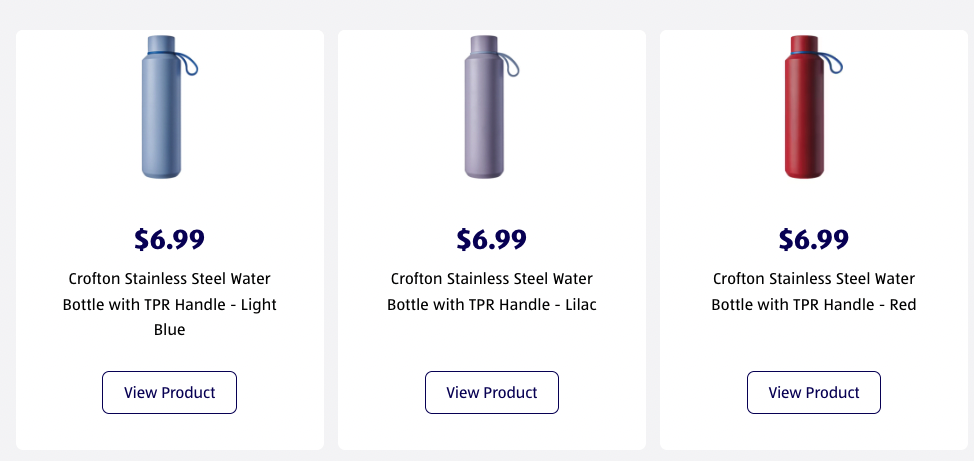Click the $6.99 price on the Red card
This screenshot has height=461, width=974.
pyautogui.click(x=814, y=240)
